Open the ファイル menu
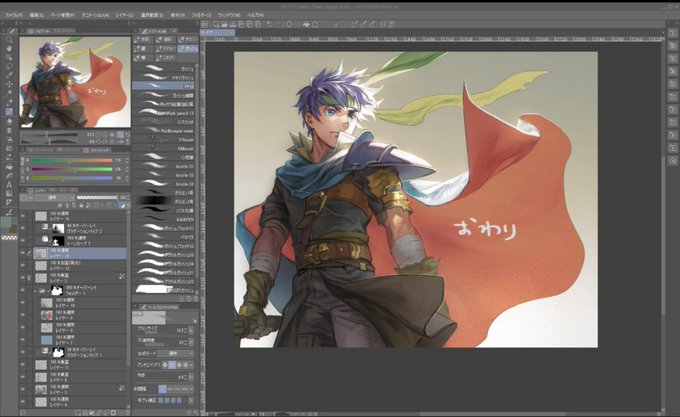 14,15
